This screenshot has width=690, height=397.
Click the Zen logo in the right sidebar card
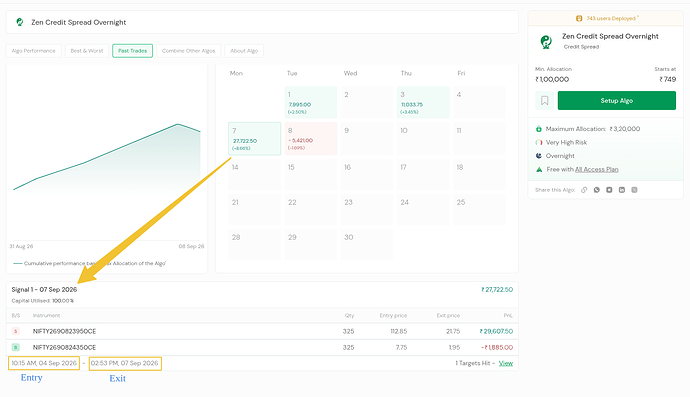(x=546, y=42)
